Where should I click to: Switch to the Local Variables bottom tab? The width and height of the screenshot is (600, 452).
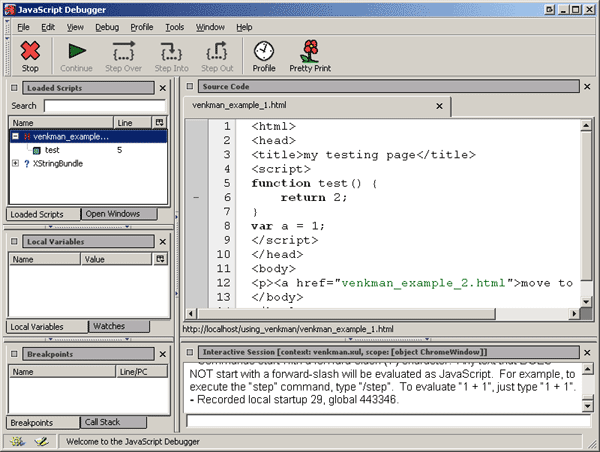47,326
